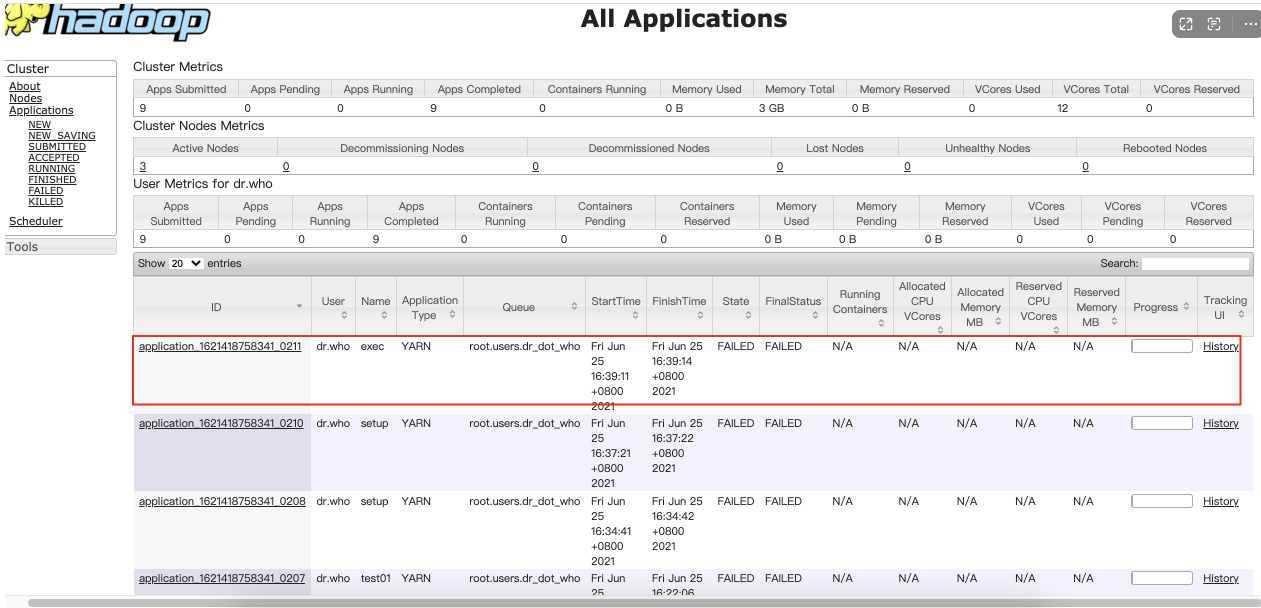Expand the Tools sidebar section

click(x=22, y=247)
